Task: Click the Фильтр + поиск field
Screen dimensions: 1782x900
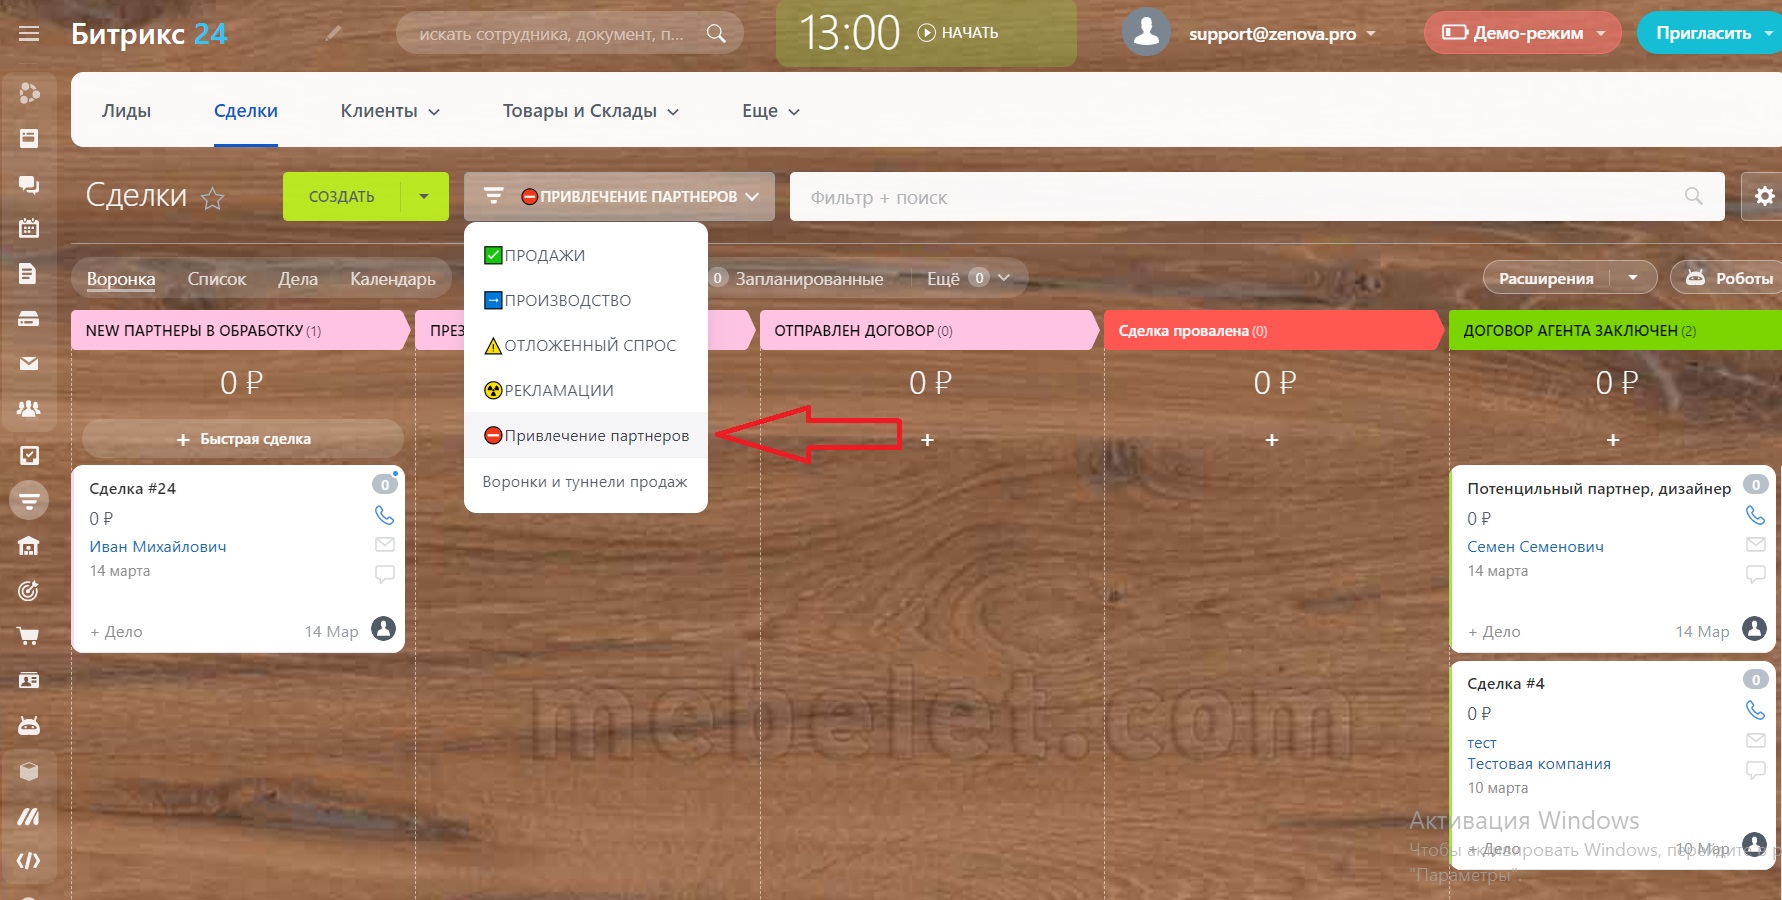Action: (1257, 197)
